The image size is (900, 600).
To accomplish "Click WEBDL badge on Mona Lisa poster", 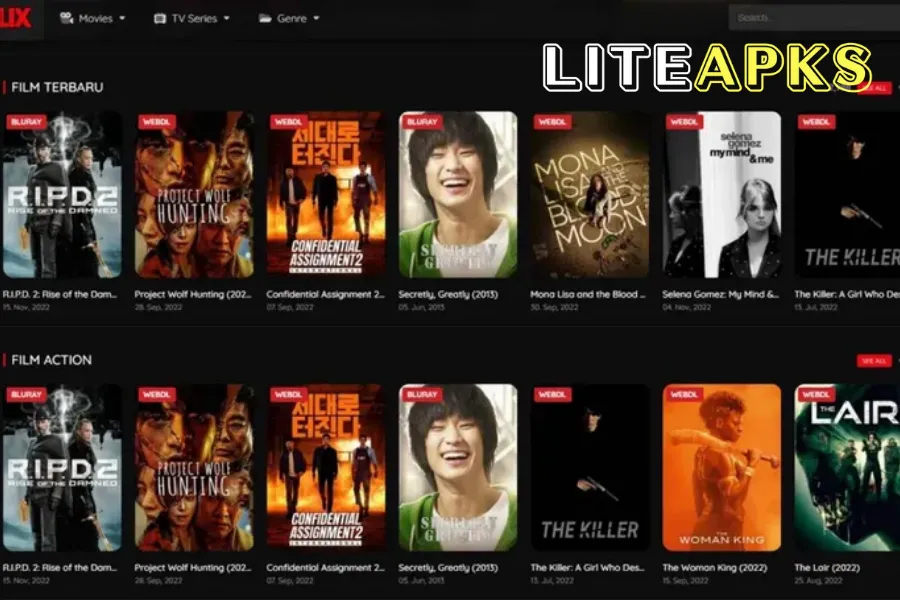I will 553,122.
